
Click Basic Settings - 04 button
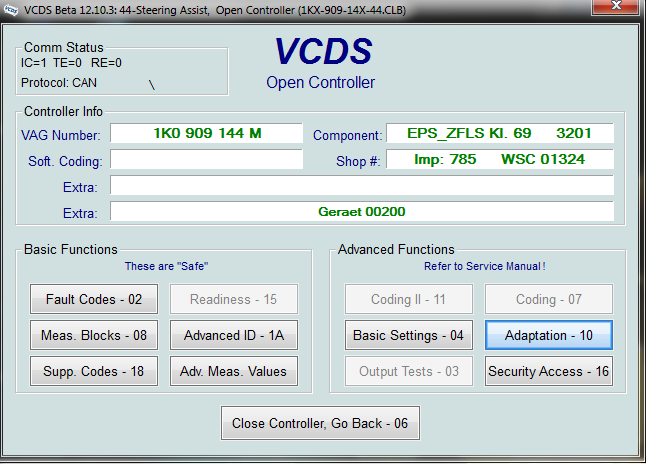tap(408, 335)
